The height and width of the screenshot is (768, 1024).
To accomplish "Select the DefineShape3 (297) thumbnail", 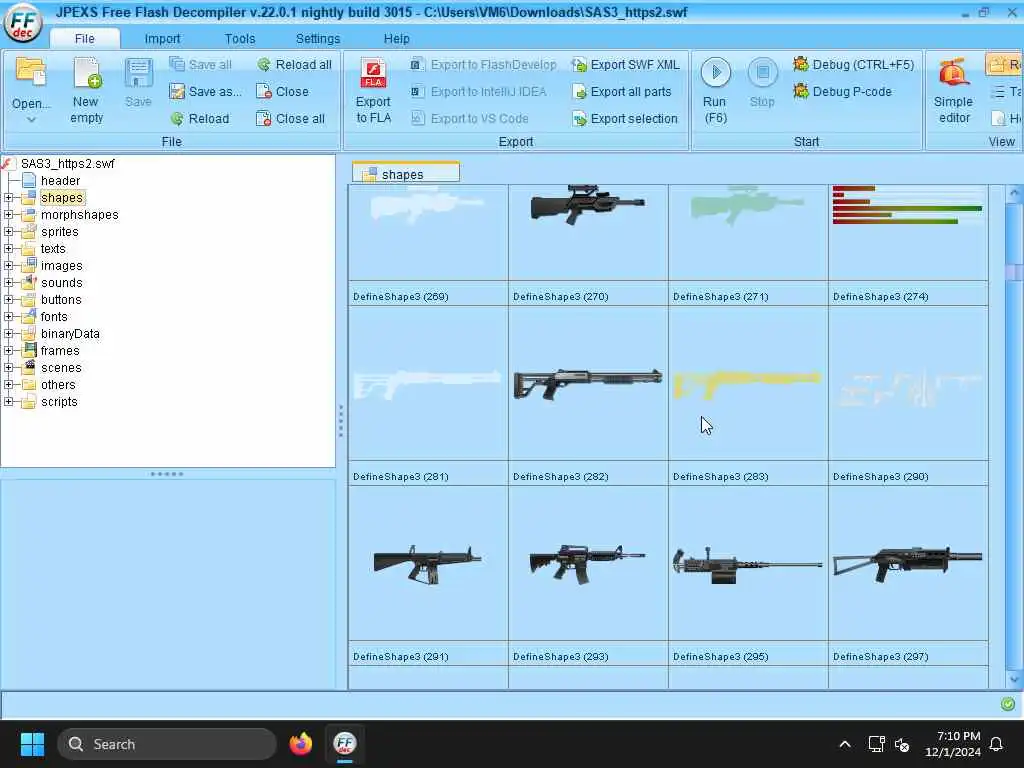I will click(908, 563).
